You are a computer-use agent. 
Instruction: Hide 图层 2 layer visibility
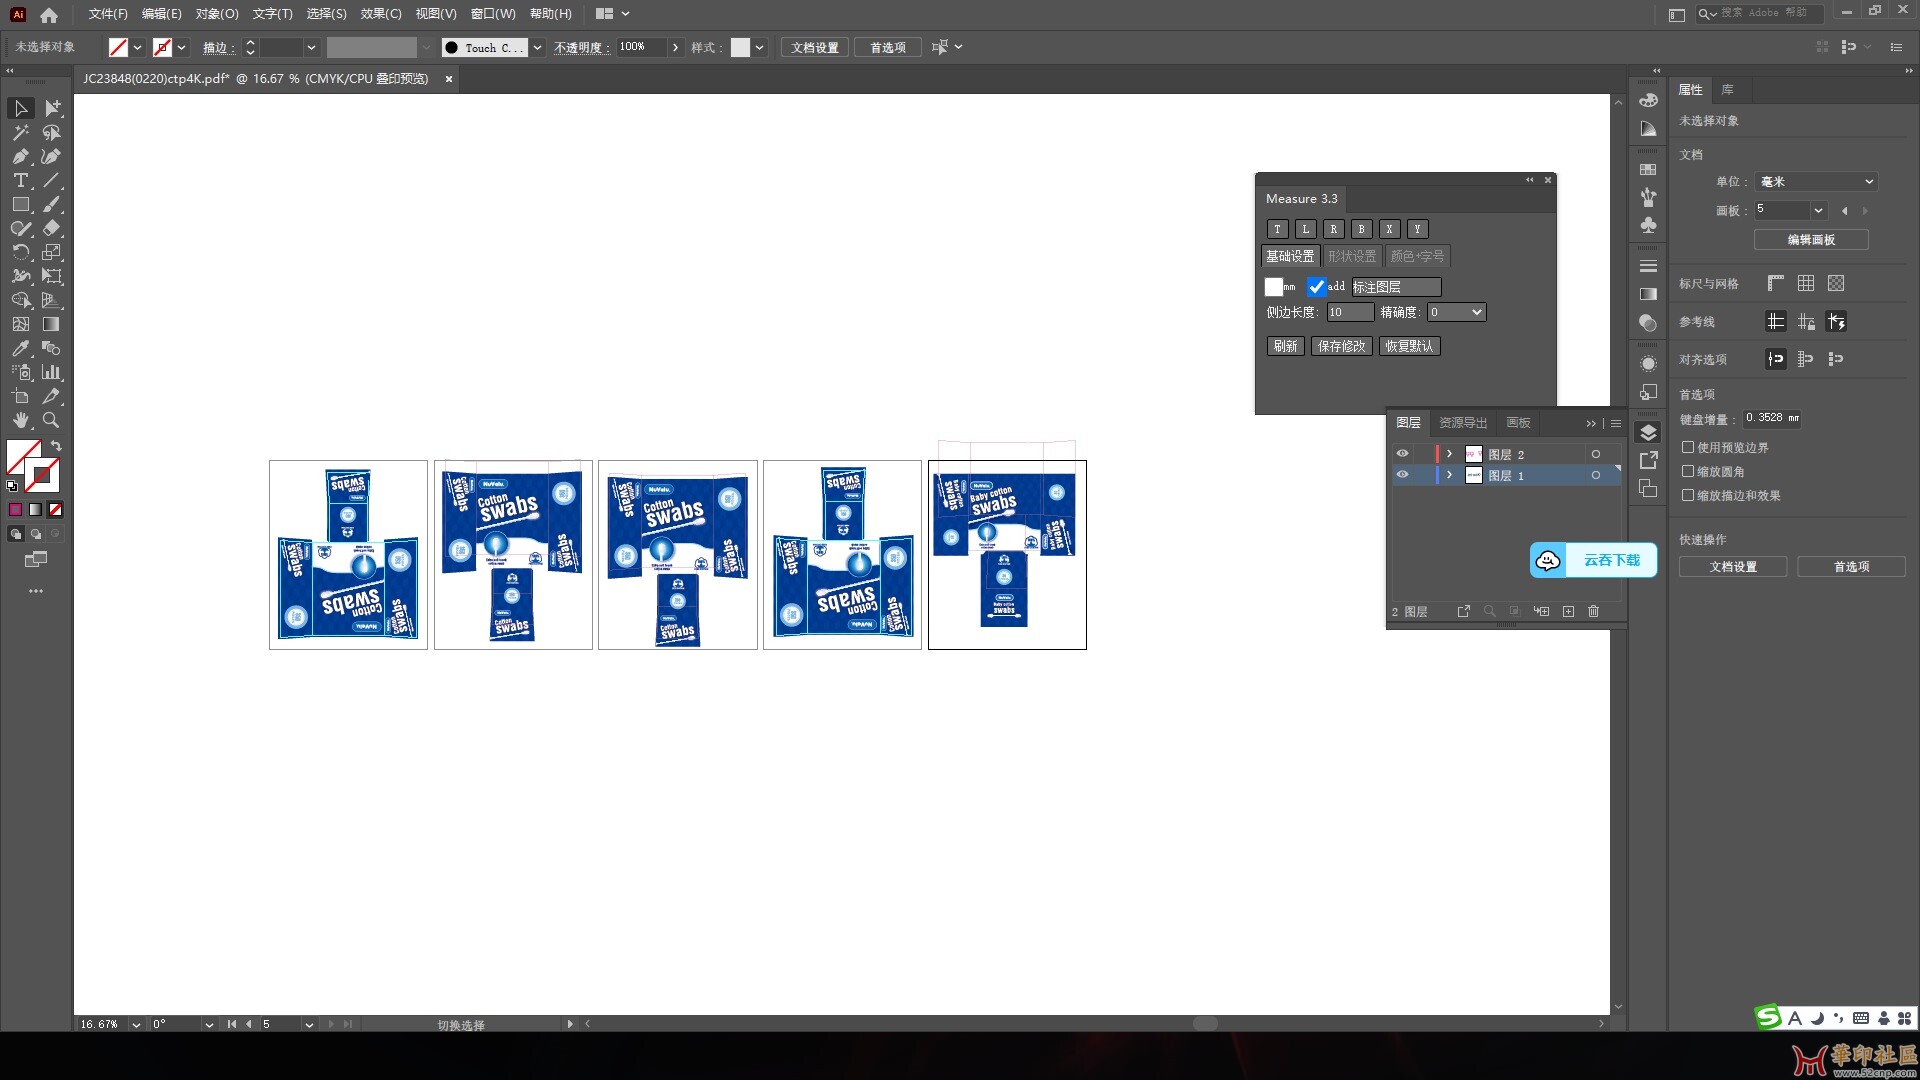pos(1402,454)
